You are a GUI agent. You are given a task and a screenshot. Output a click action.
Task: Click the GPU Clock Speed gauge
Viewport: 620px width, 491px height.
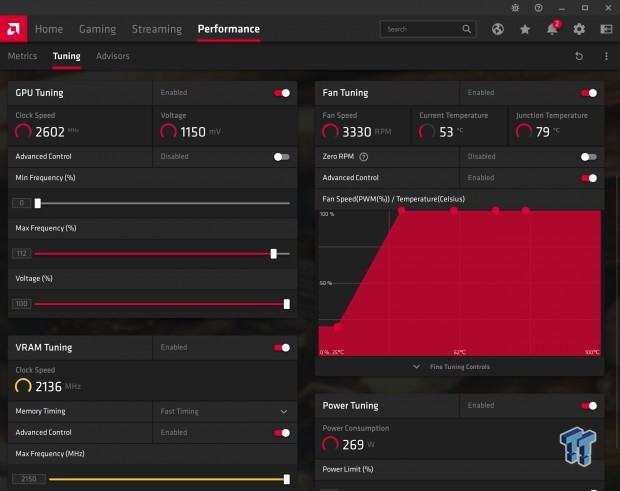23,131
